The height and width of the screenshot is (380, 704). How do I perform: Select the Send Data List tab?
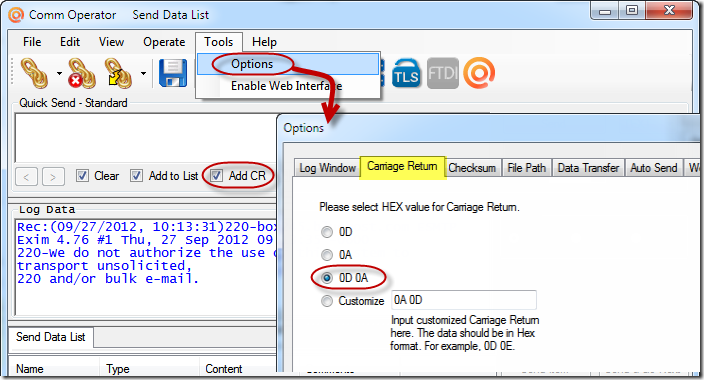pos(51,337)
